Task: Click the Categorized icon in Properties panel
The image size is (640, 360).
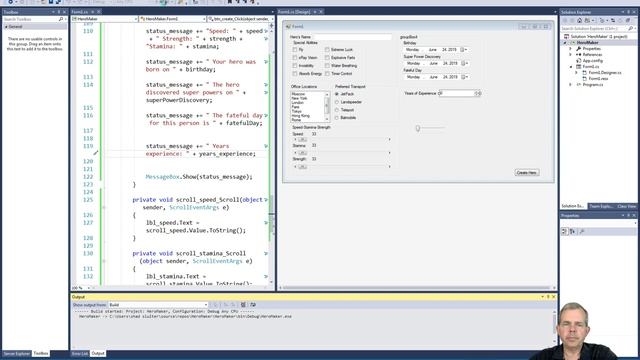Action: 564,231
